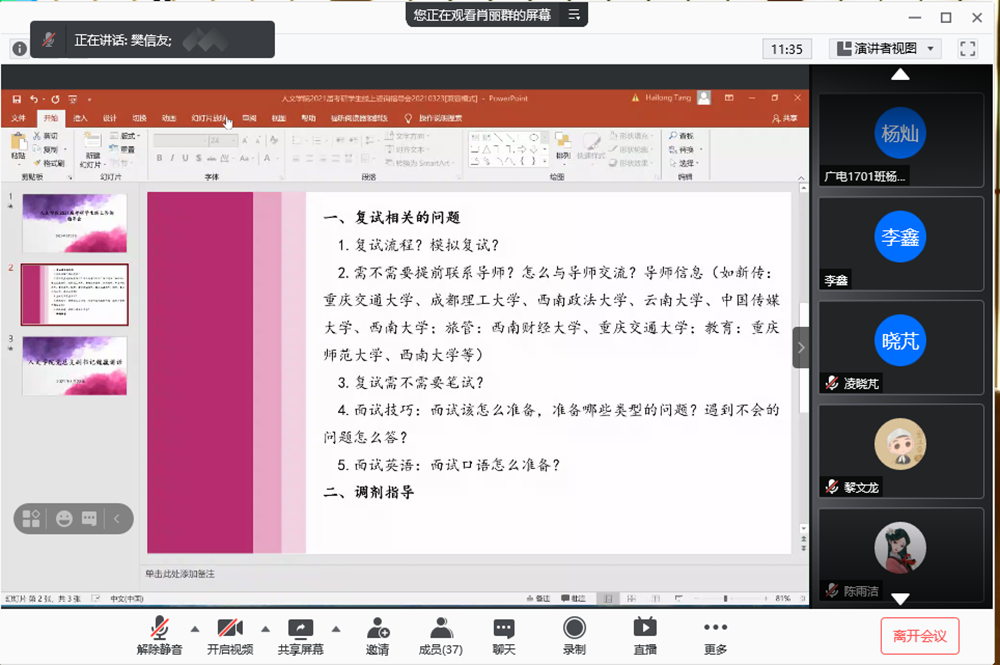Open the 更多 (more) menu
The width and height of the screenshot is (1000, 665).
pyautogui.click(x=715, y=635)
